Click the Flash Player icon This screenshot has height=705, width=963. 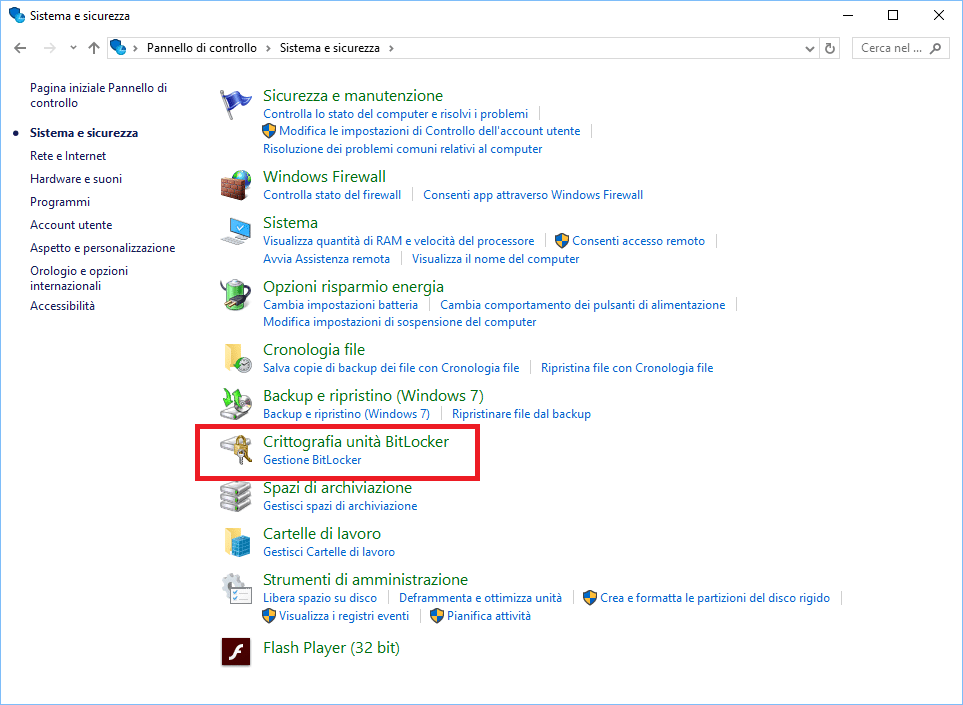236,652
